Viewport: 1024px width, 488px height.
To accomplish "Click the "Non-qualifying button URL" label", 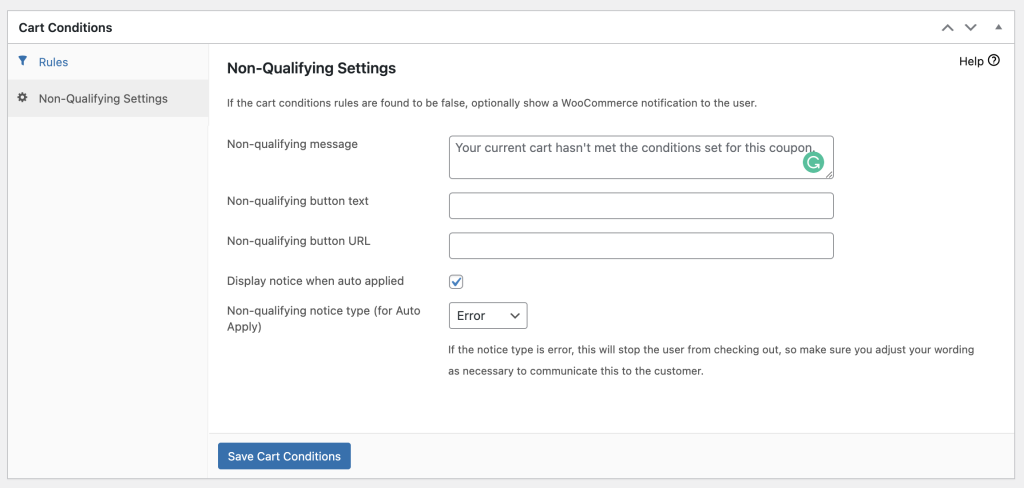I will [x=298, y=241].
